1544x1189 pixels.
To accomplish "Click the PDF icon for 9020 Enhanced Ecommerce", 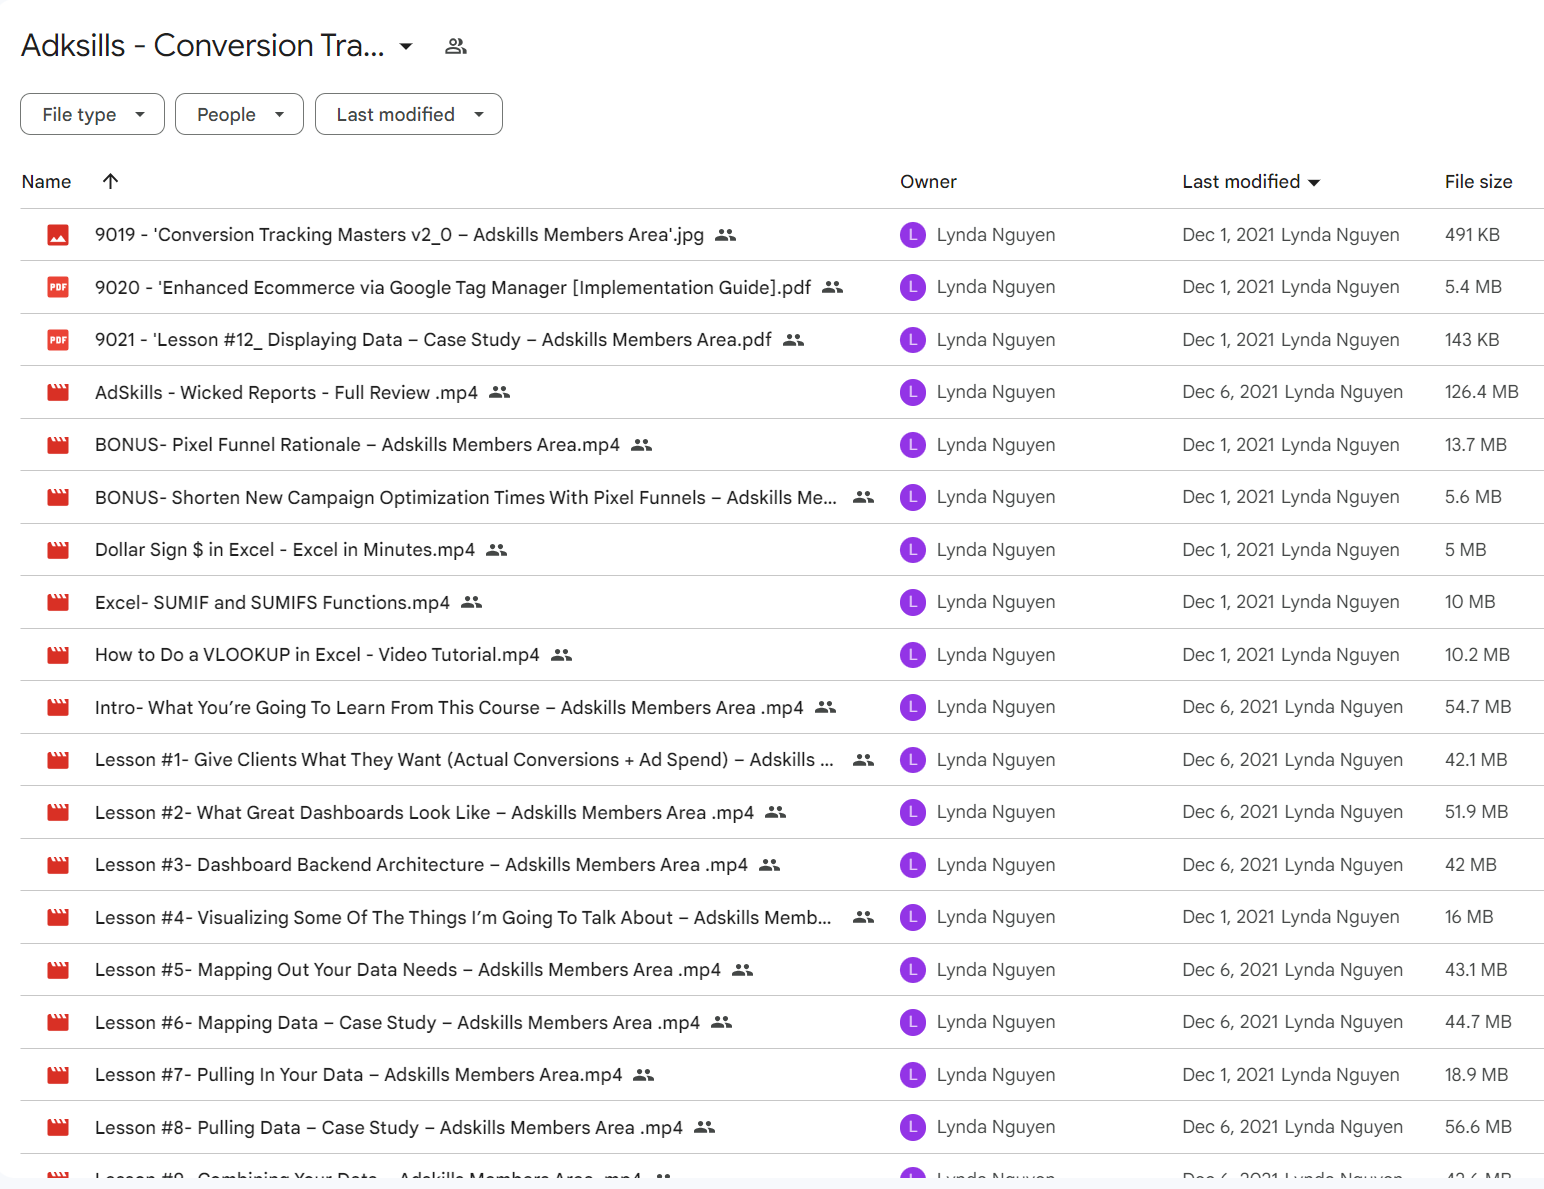I will tap(58, 287).
